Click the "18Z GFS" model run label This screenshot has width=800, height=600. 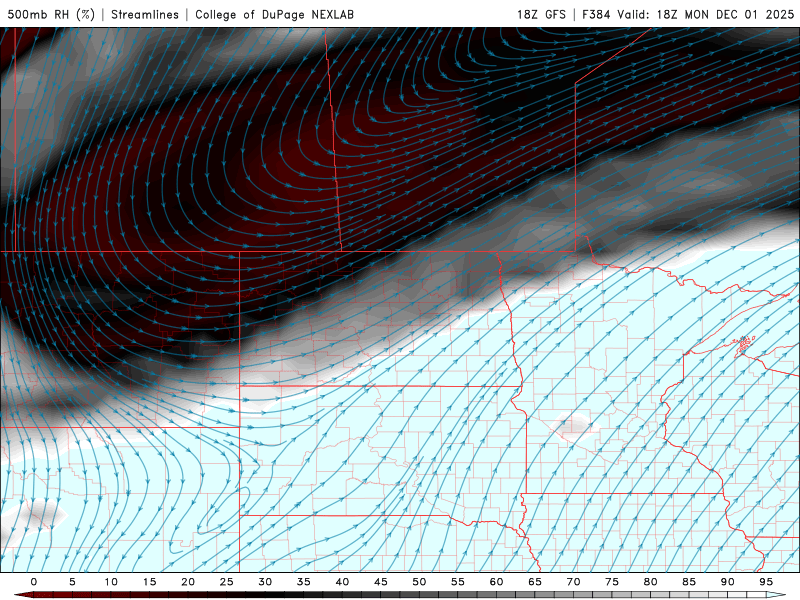[541, 14]
